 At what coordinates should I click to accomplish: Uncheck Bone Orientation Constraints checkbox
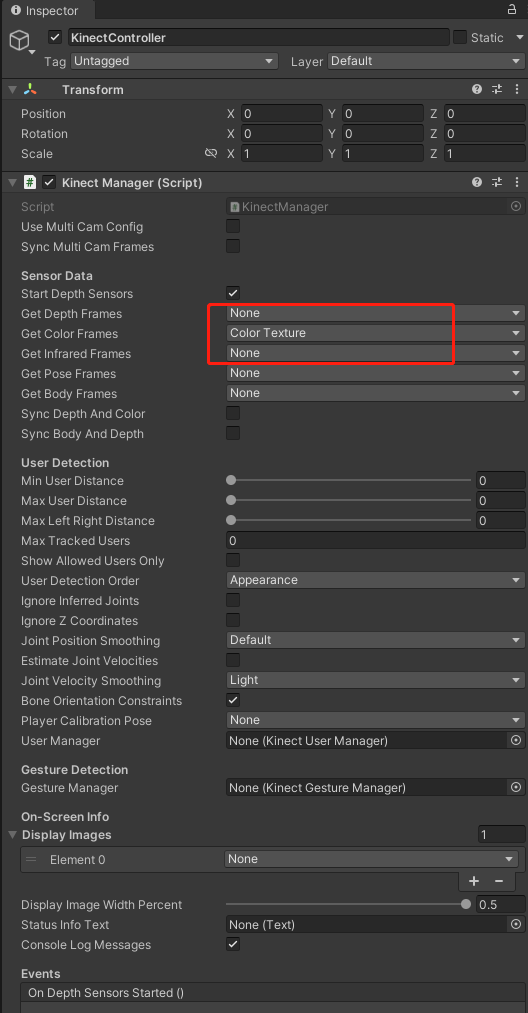click(x=233, y=700)
